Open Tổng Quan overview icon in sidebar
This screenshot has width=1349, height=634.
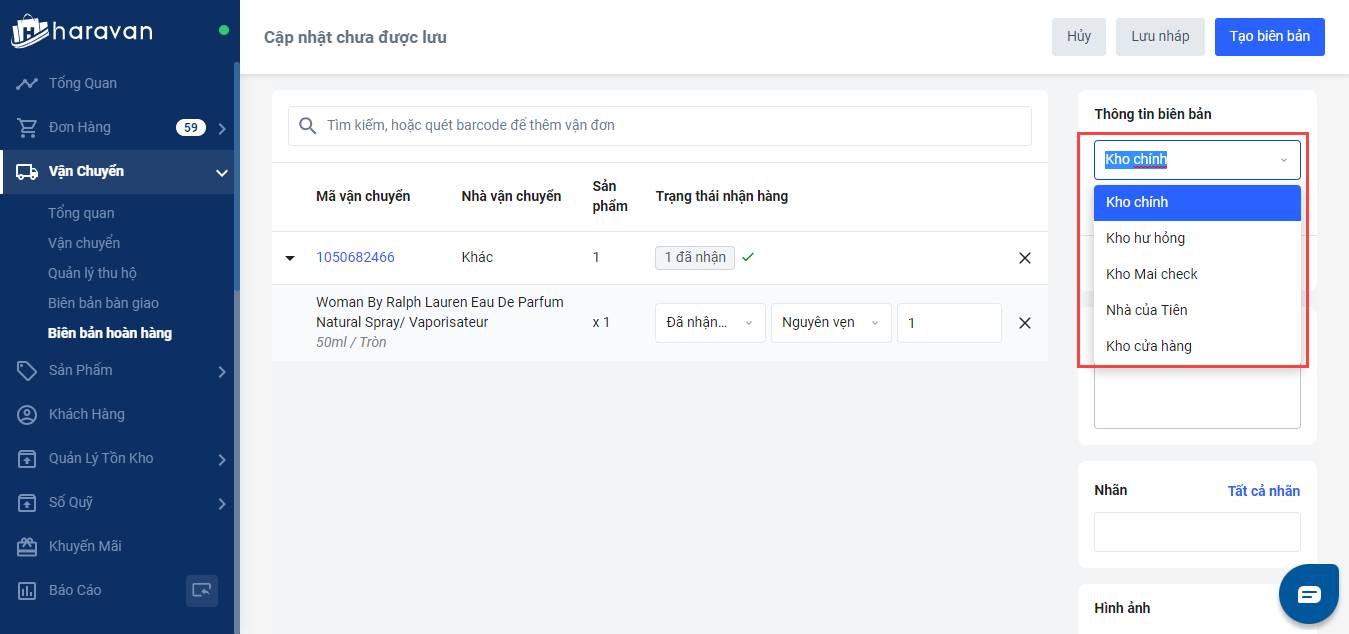(x=27, y=83)
